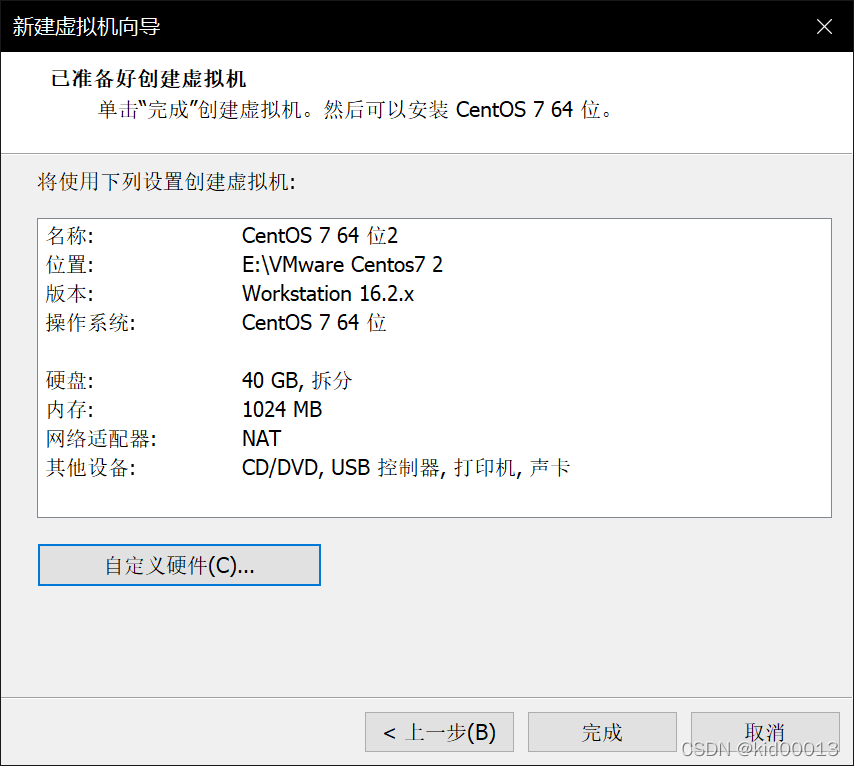The height and width of the screenshot is (766, 854).
Task: Click the 版本: label
Action: coord(70,294)
